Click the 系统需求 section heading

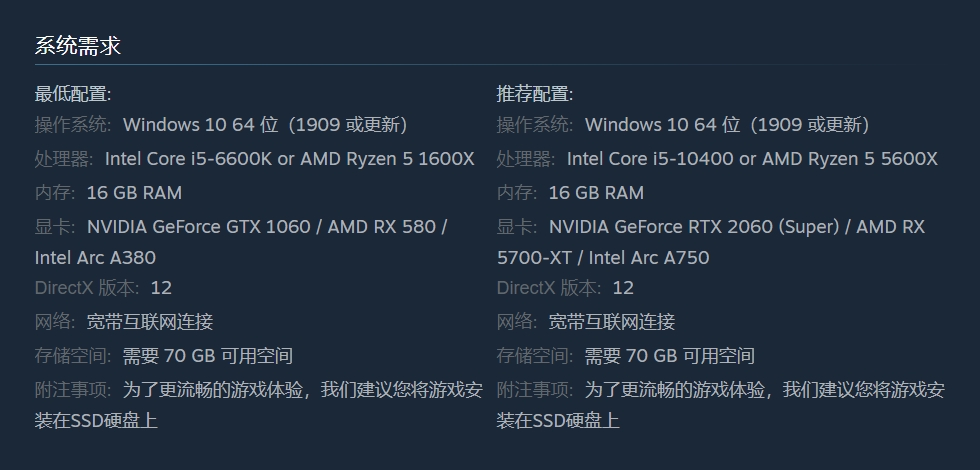coord(77,45)
